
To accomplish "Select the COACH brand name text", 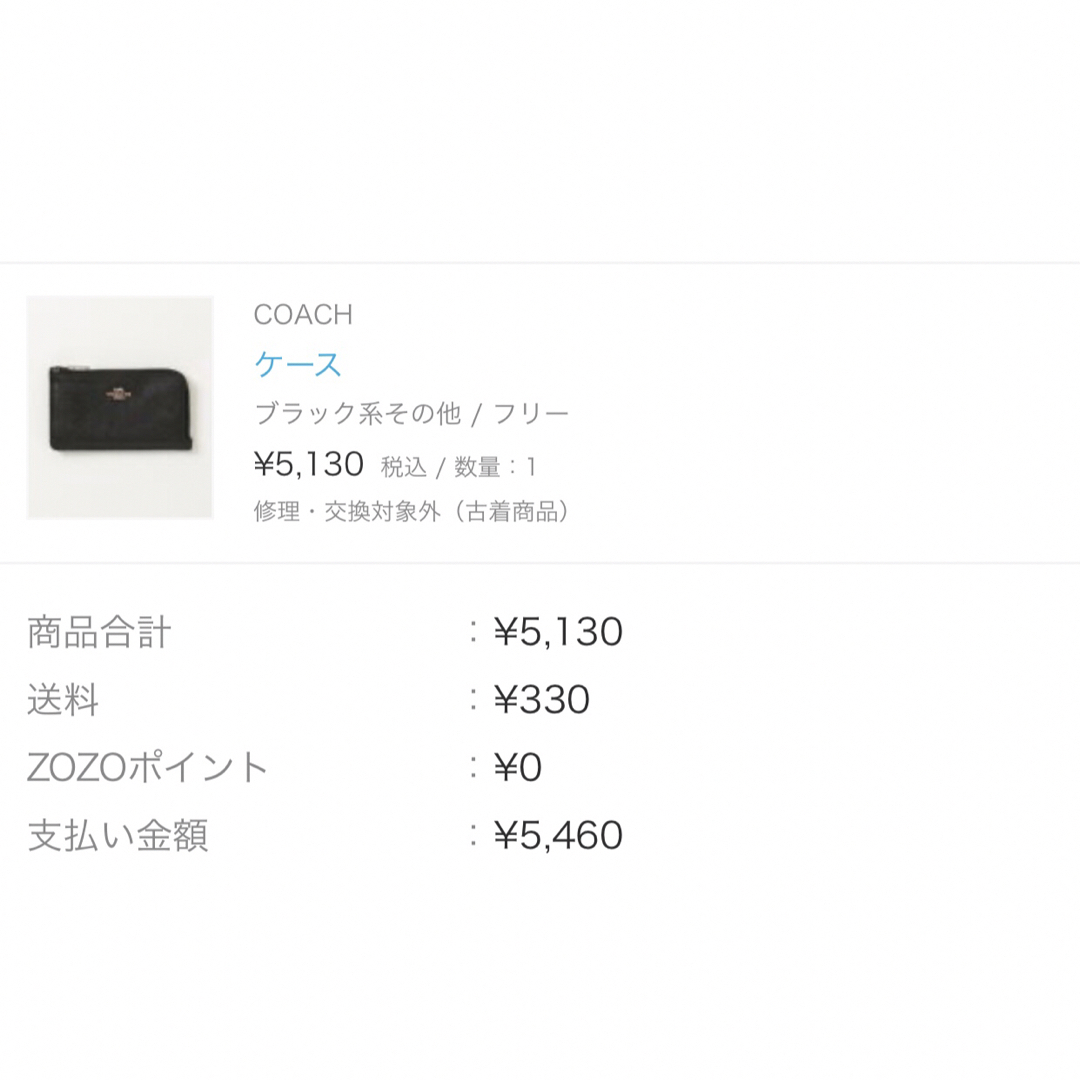I will [x=303, y=315].
